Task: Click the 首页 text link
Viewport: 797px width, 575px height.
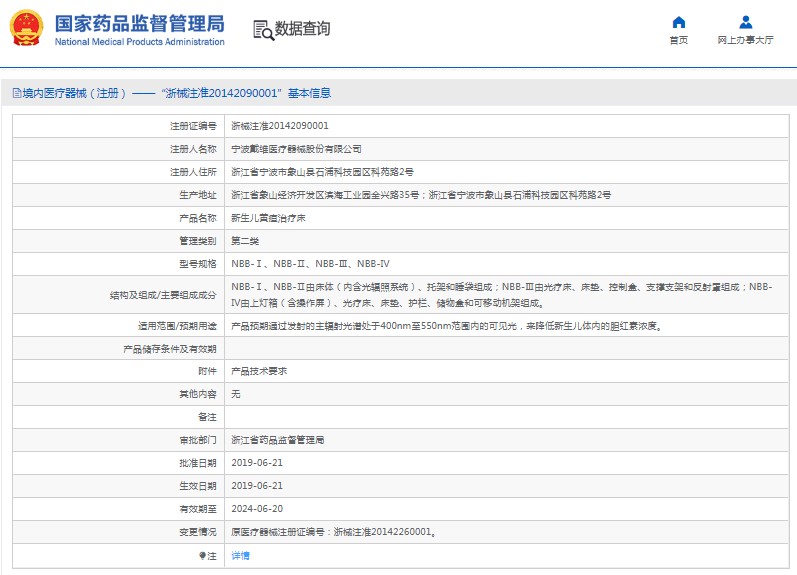Action: [679, 40]
